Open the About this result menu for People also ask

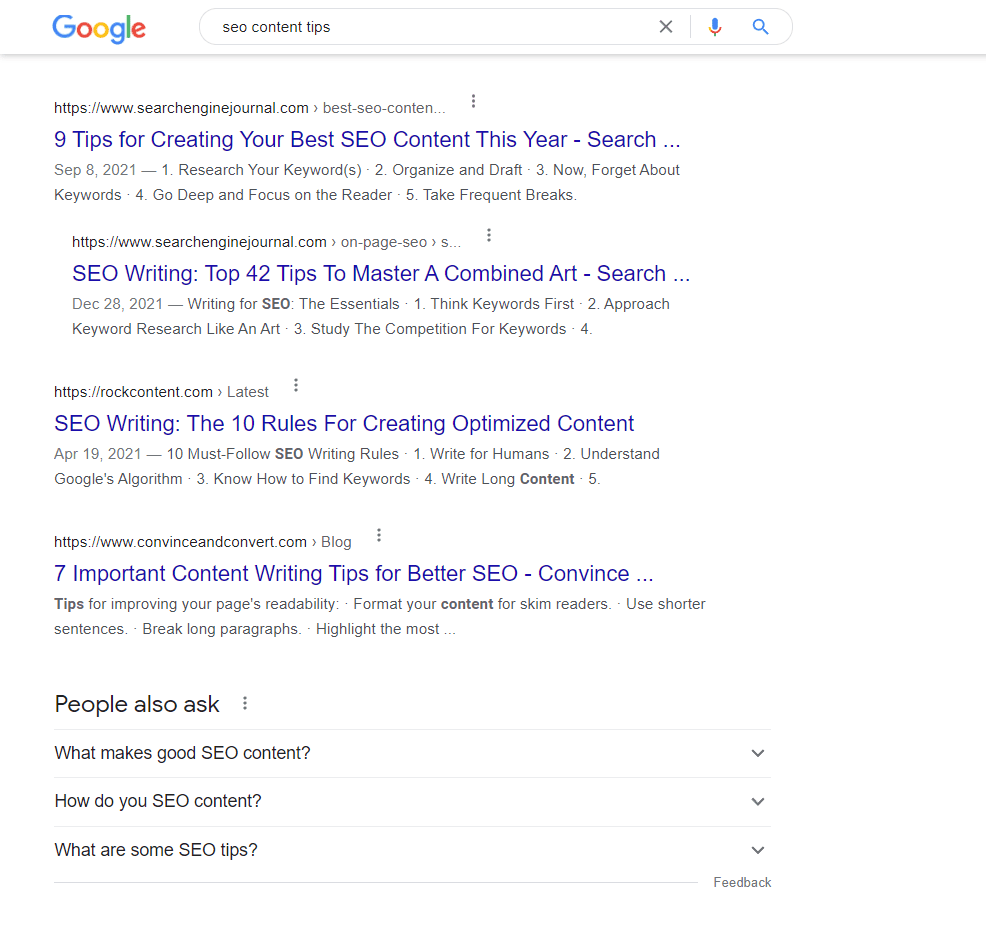coord(245,702)
